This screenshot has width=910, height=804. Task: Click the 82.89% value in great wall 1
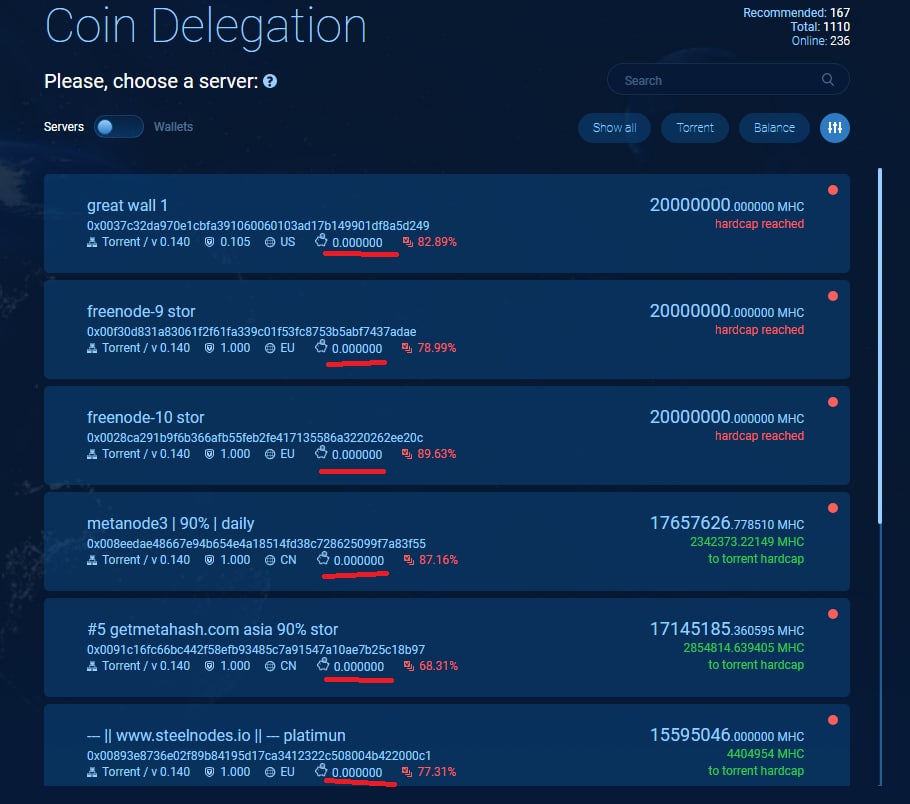click(437, 242)
